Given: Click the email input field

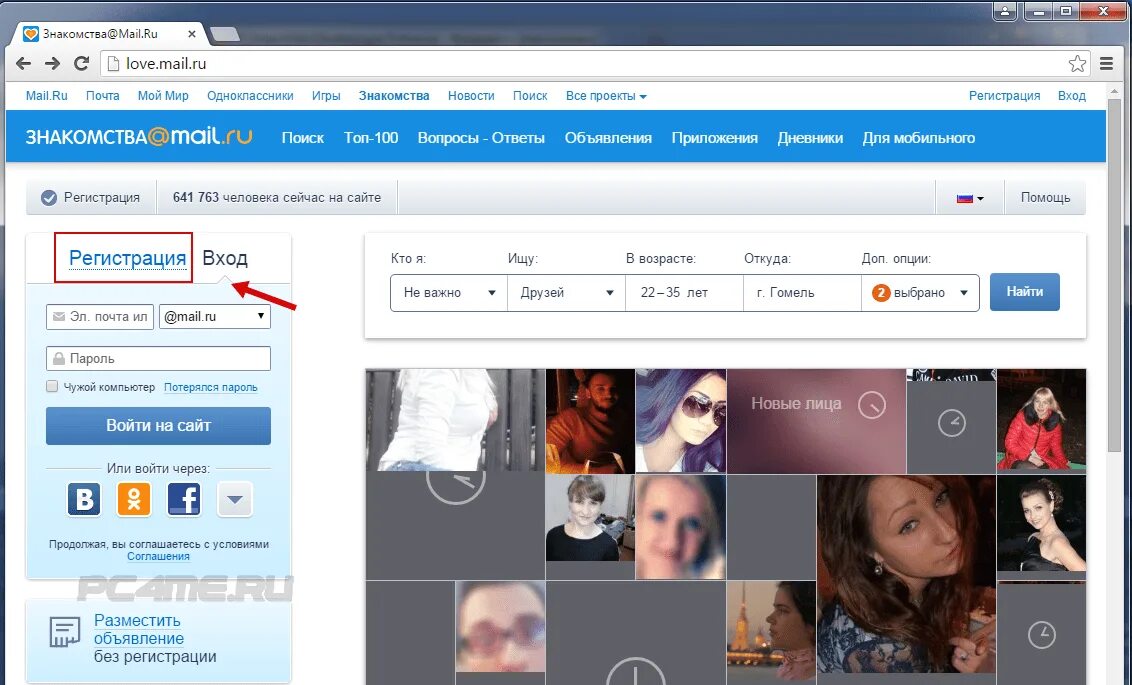Looking at the screenshot, I should pos(100,316).
